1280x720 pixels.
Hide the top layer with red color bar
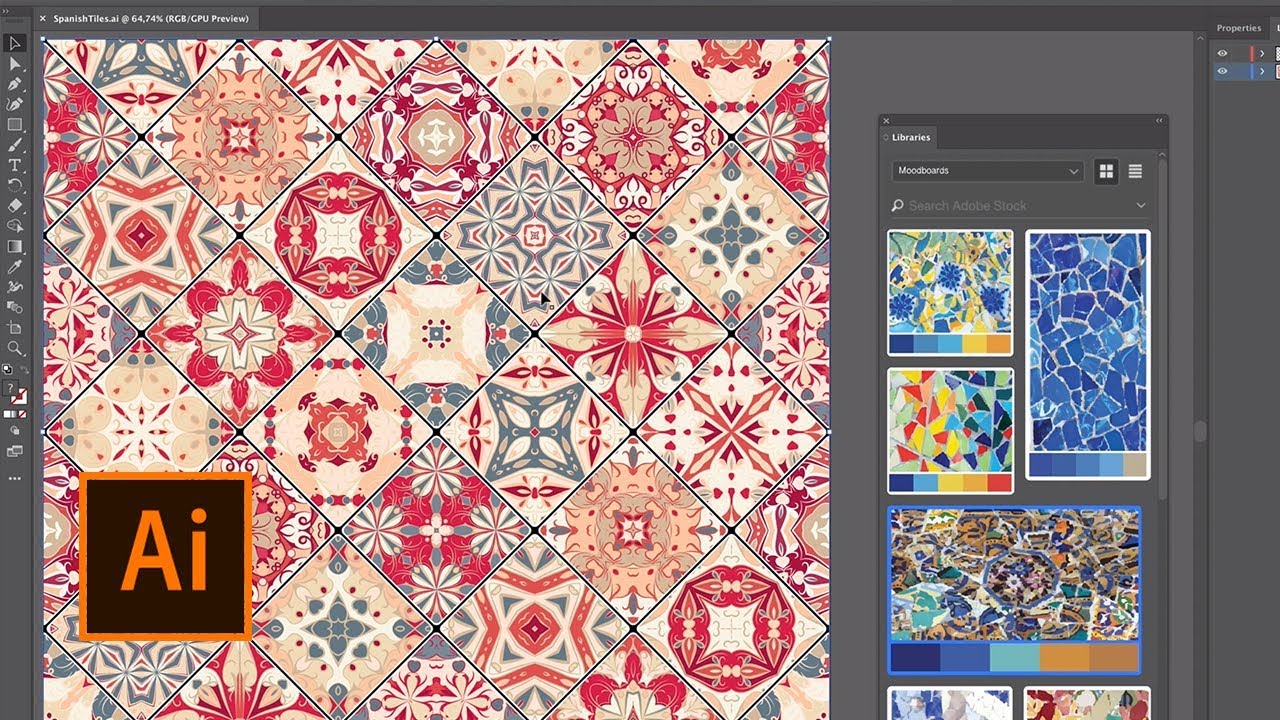[1222, 54]
